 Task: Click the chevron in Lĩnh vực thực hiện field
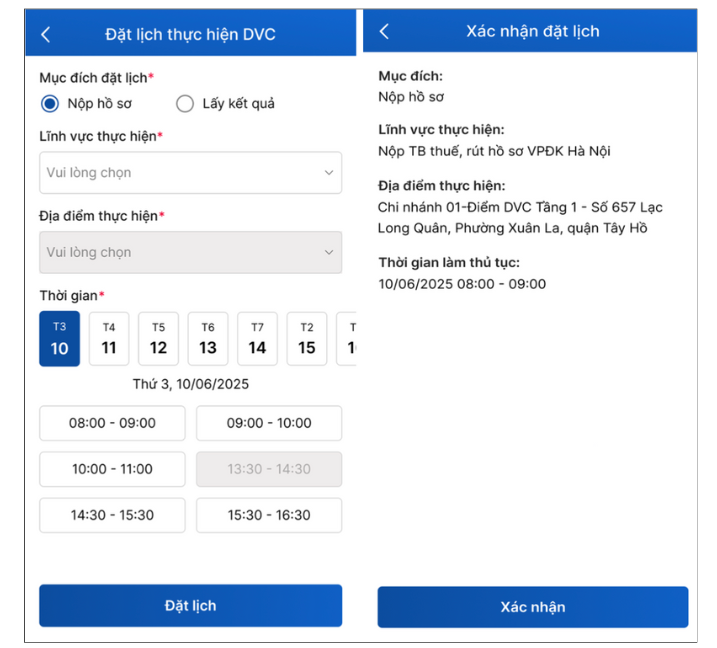pos(329,173)
